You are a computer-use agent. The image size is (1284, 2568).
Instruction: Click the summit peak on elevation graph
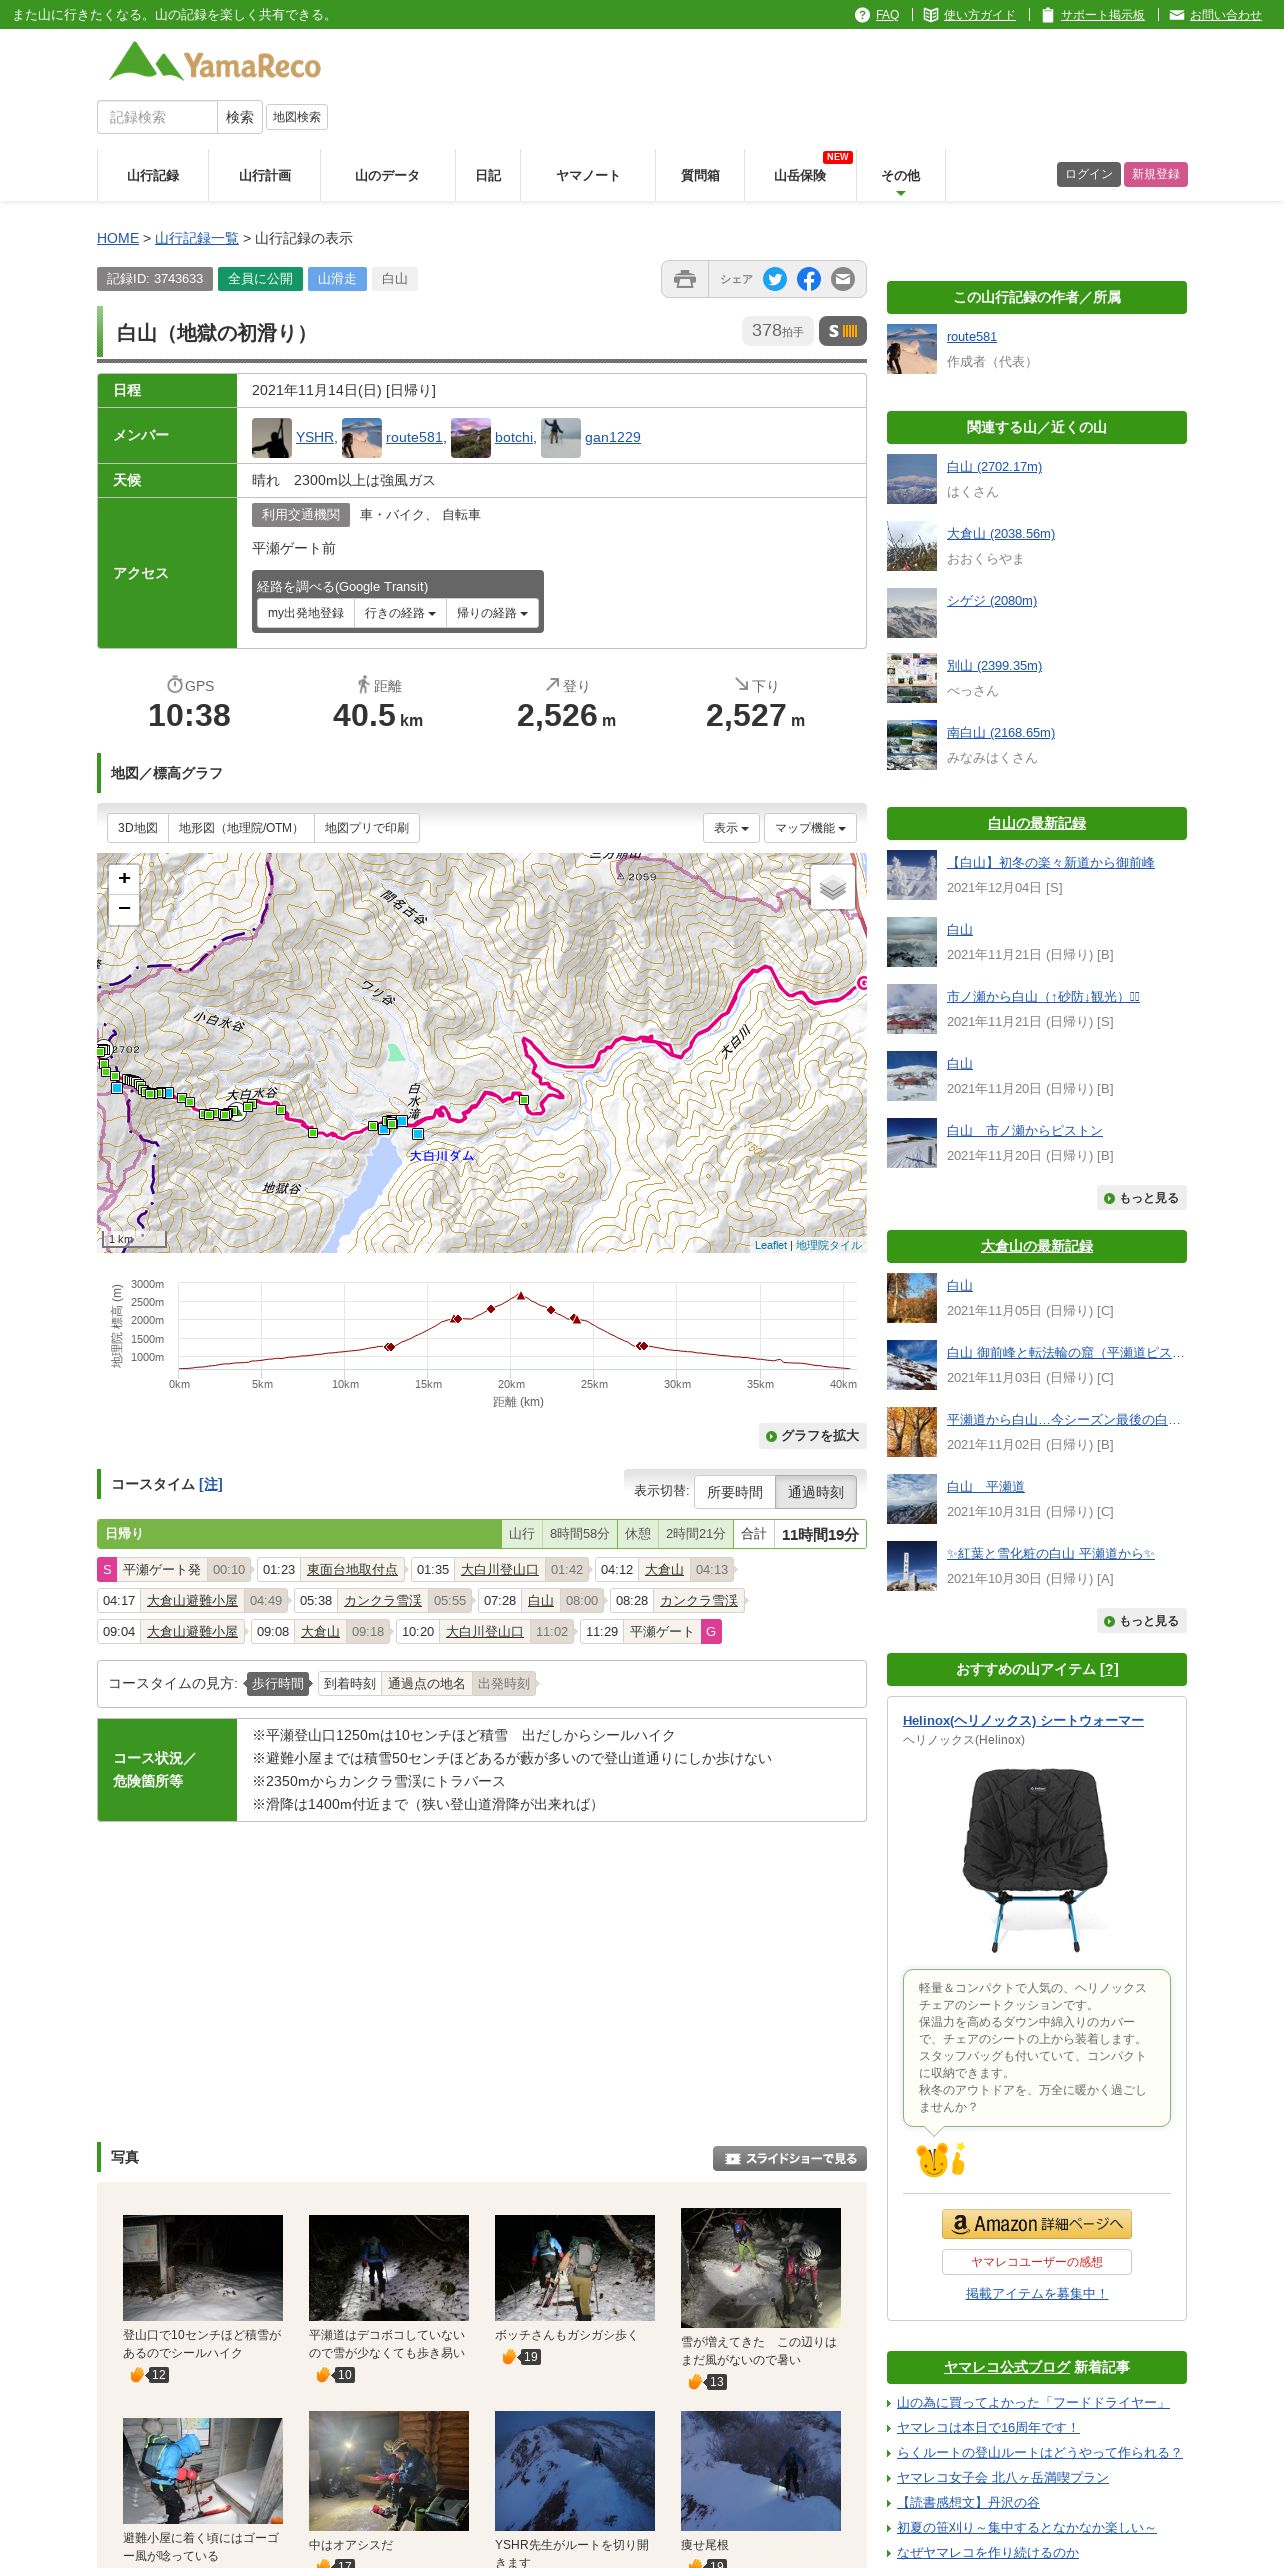coord(520,1296)
